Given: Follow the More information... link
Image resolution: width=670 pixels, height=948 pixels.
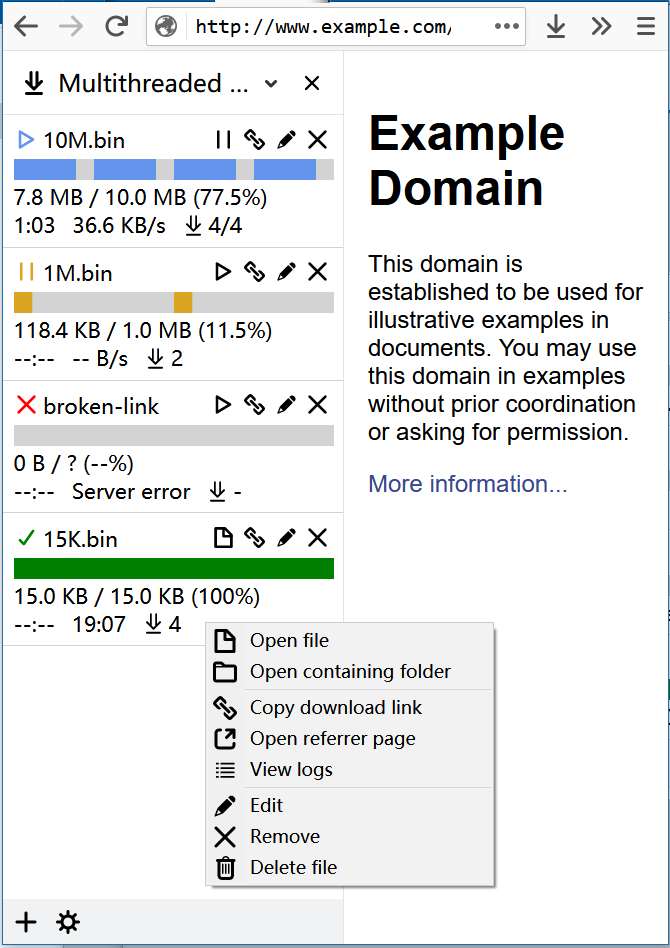Looking at the screenshot, I should pyautogui.click(x=467, y=484).
